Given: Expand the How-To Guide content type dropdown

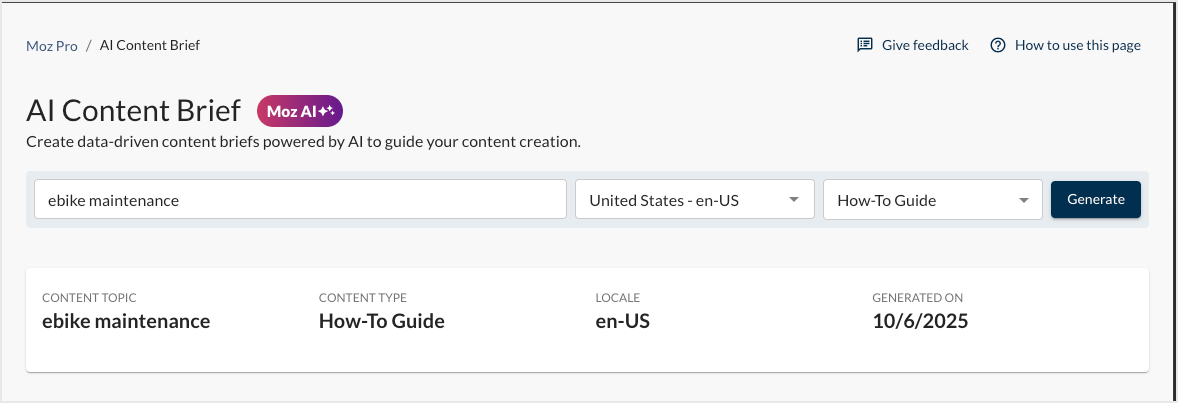Looking at the screenshot, I should pyautogui.click(x=932, y=200).
